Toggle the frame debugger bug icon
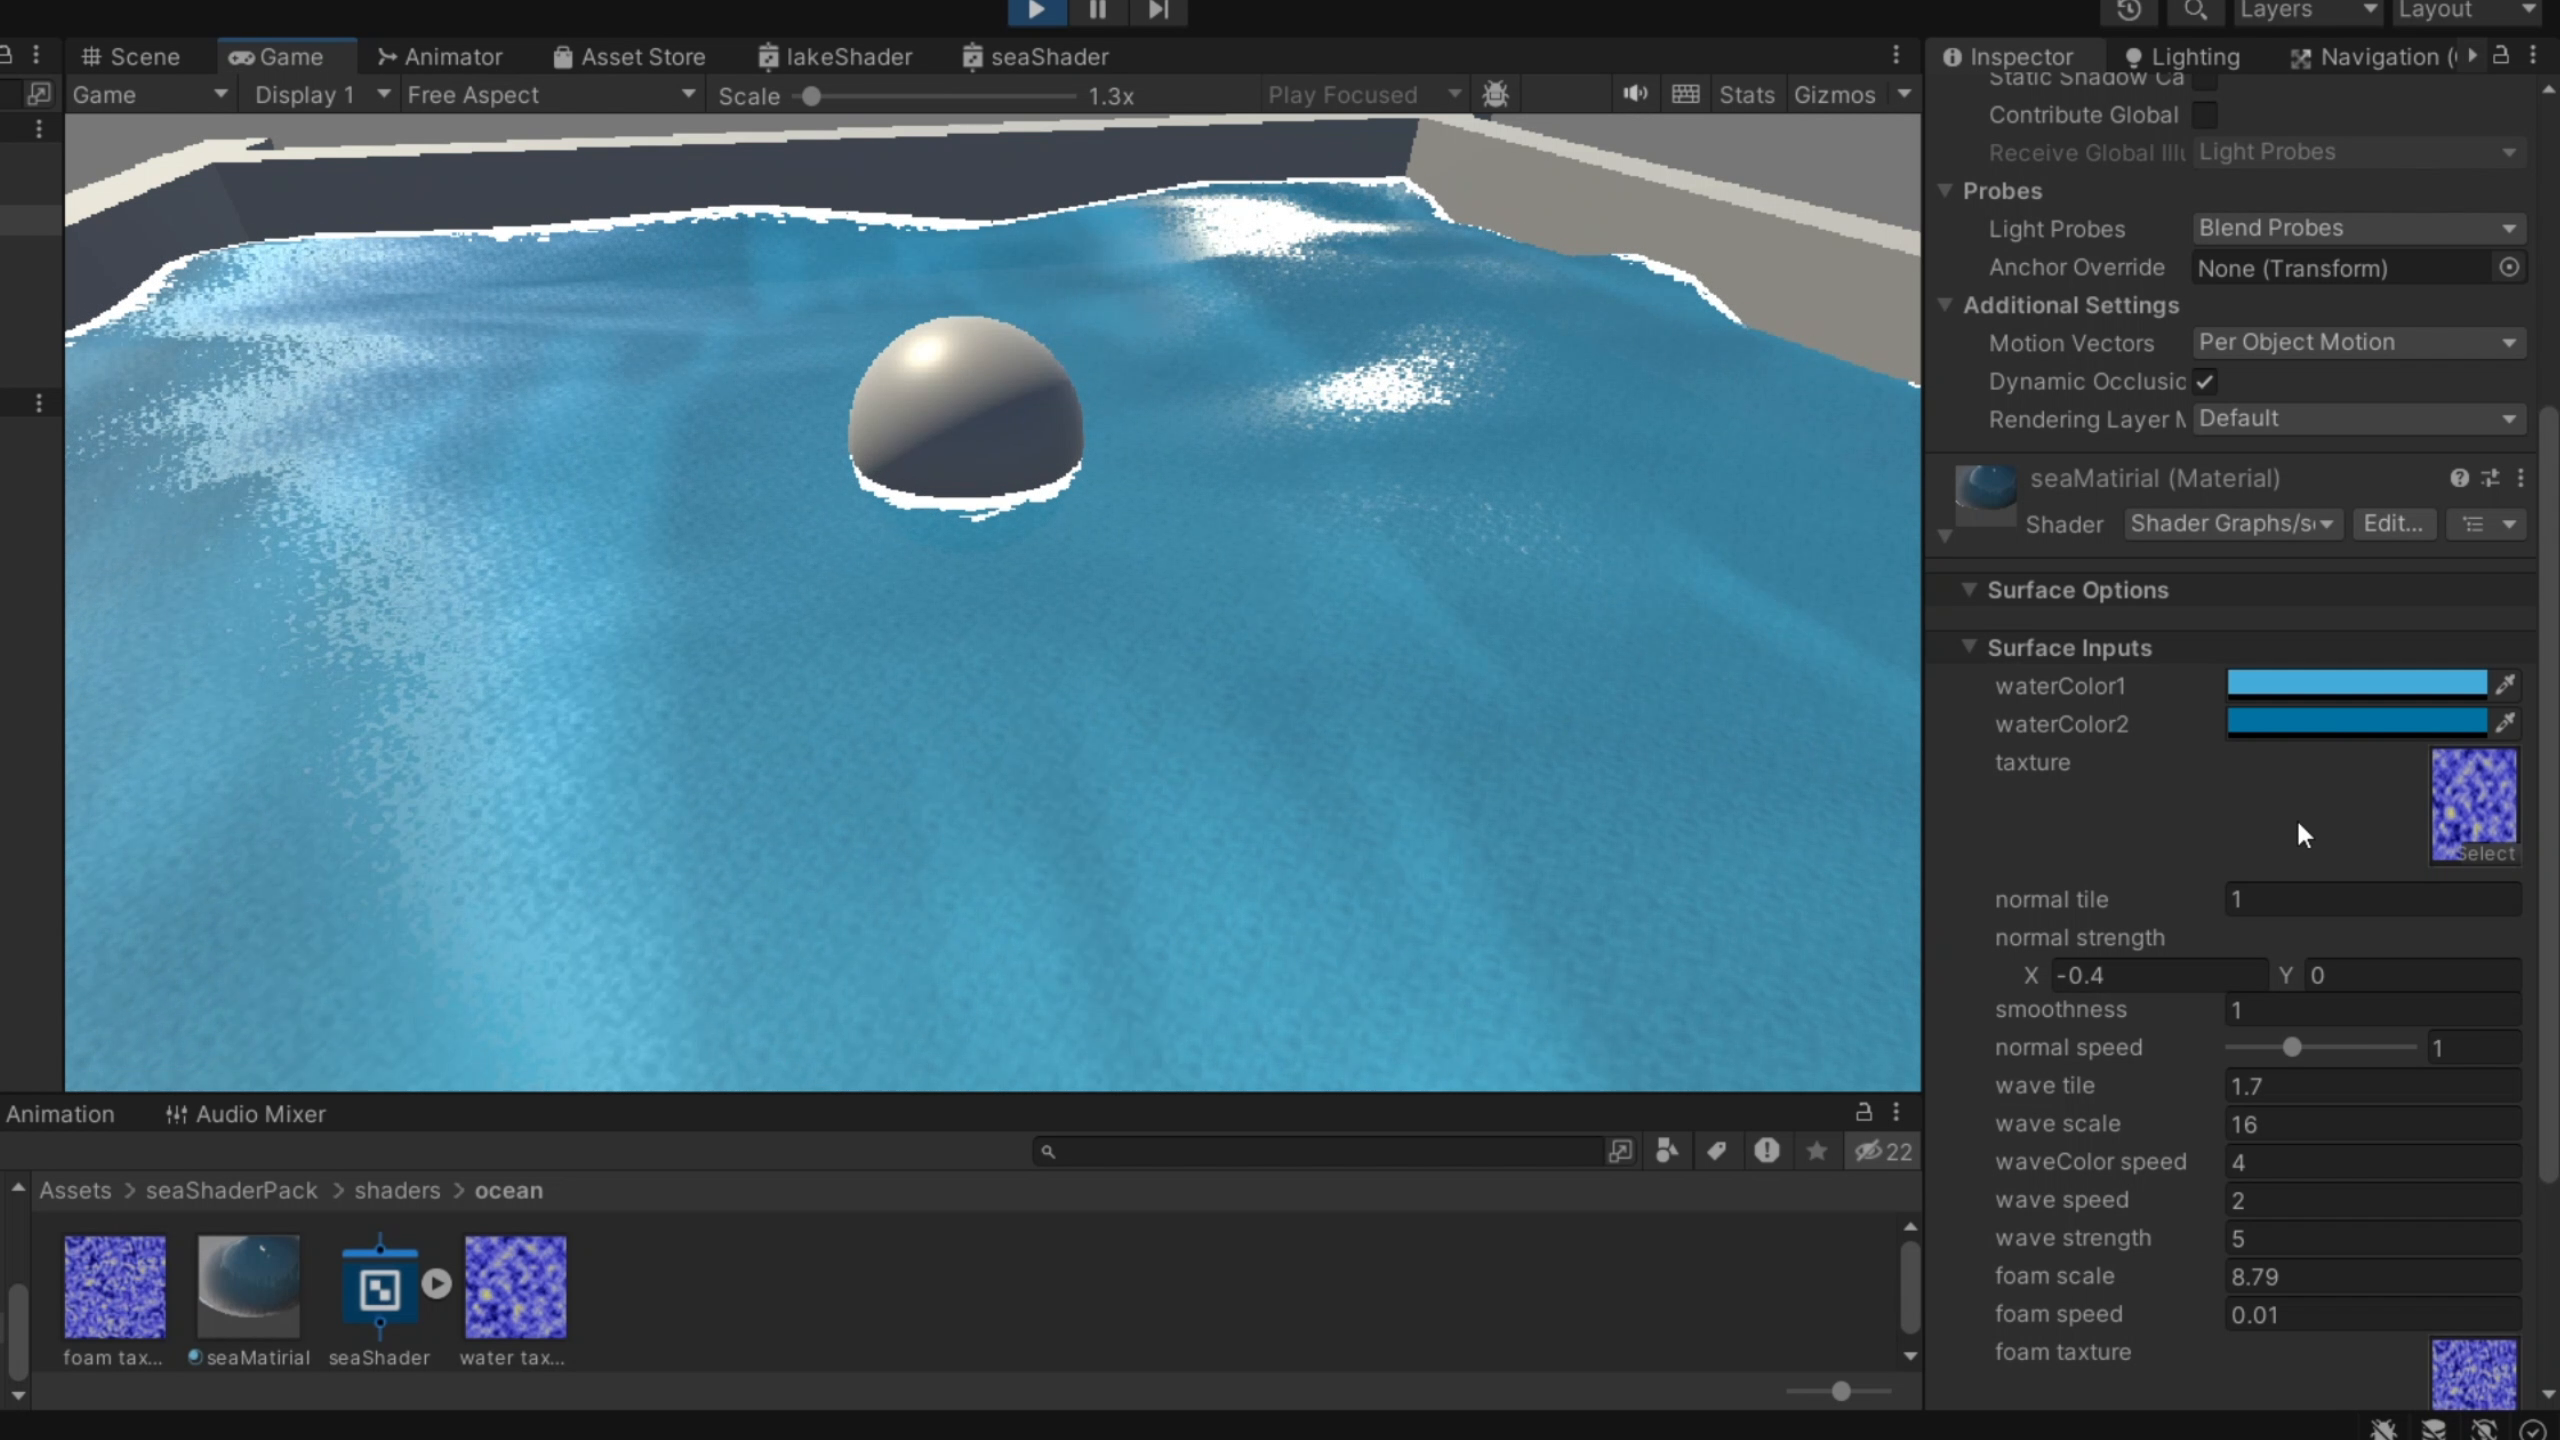This screenshot has width=2560, height=1440. coord(1496,95)
